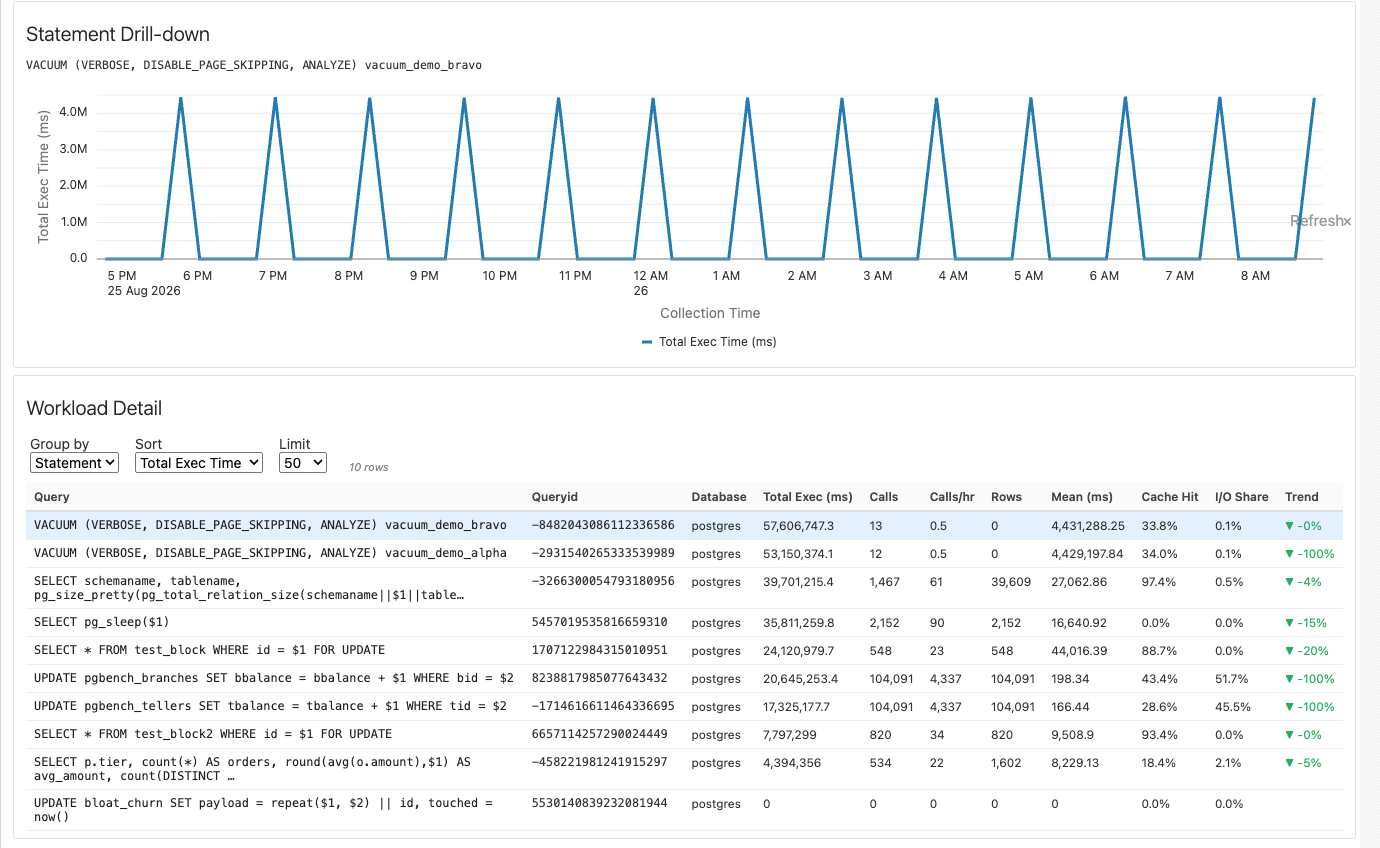Sort by the Queryid column header
This screenshot has width=1380, height=848.
point(555,497)
